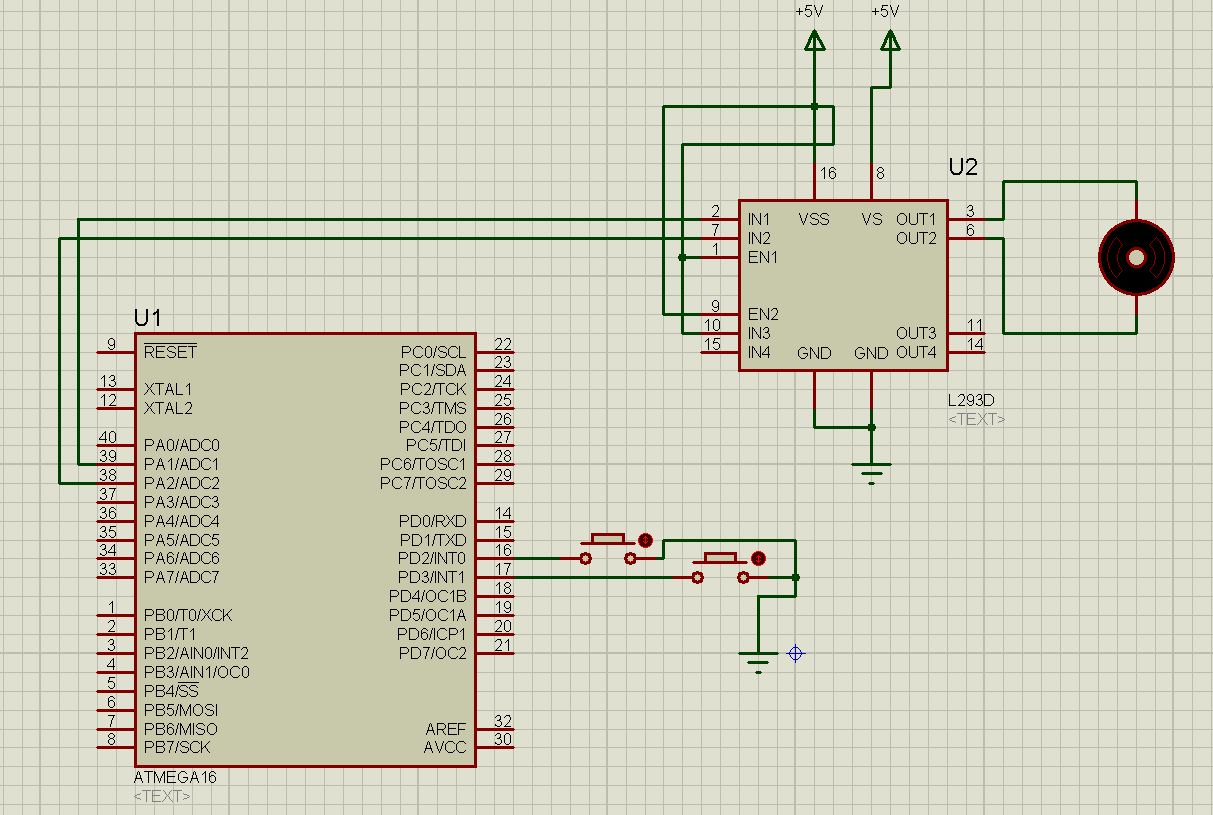Select the PC0/SCL pin 22 stub
Viewport: 1213px width, 815px height.
click(x=495, y=352)
